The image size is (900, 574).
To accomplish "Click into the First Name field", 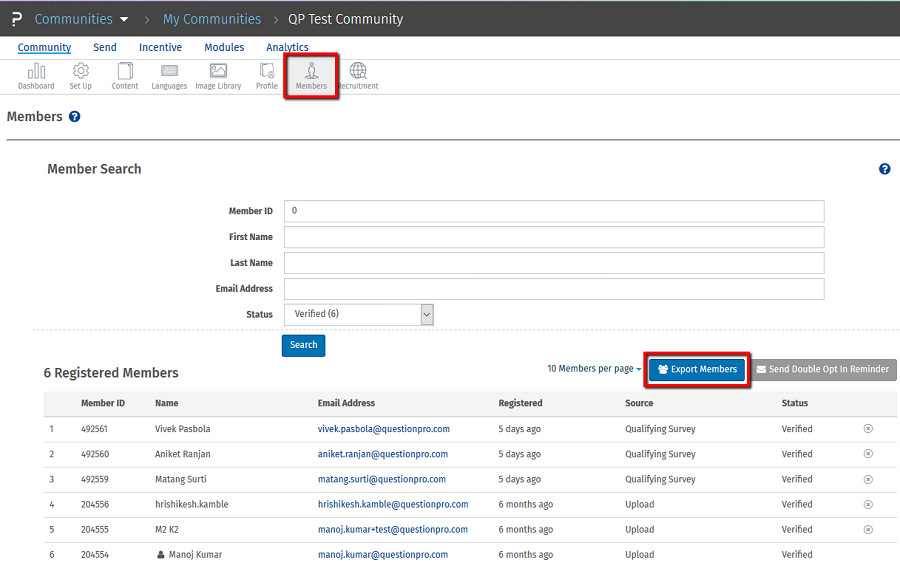I will pos(553,237).
